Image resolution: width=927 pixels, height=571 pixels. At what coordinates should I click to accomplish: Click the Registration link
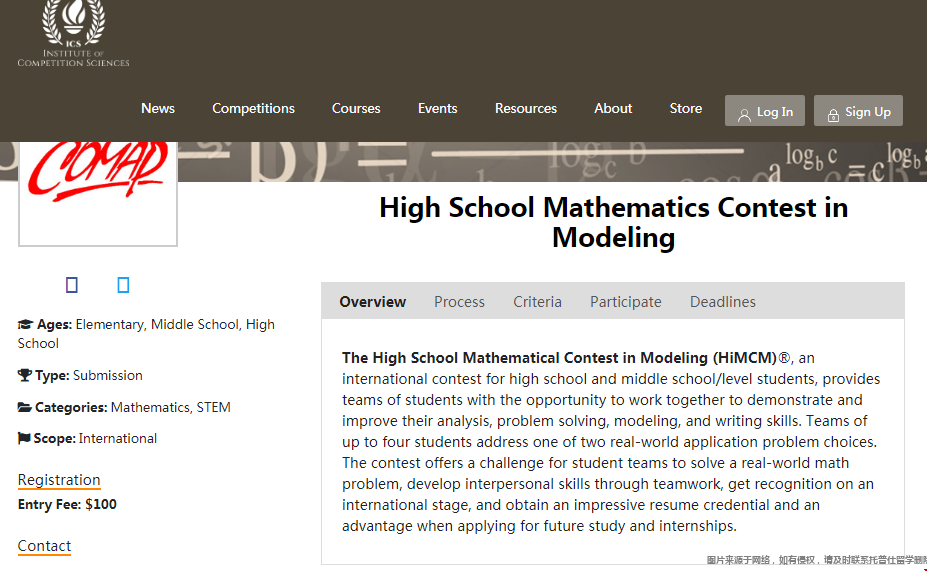[59, 480]
